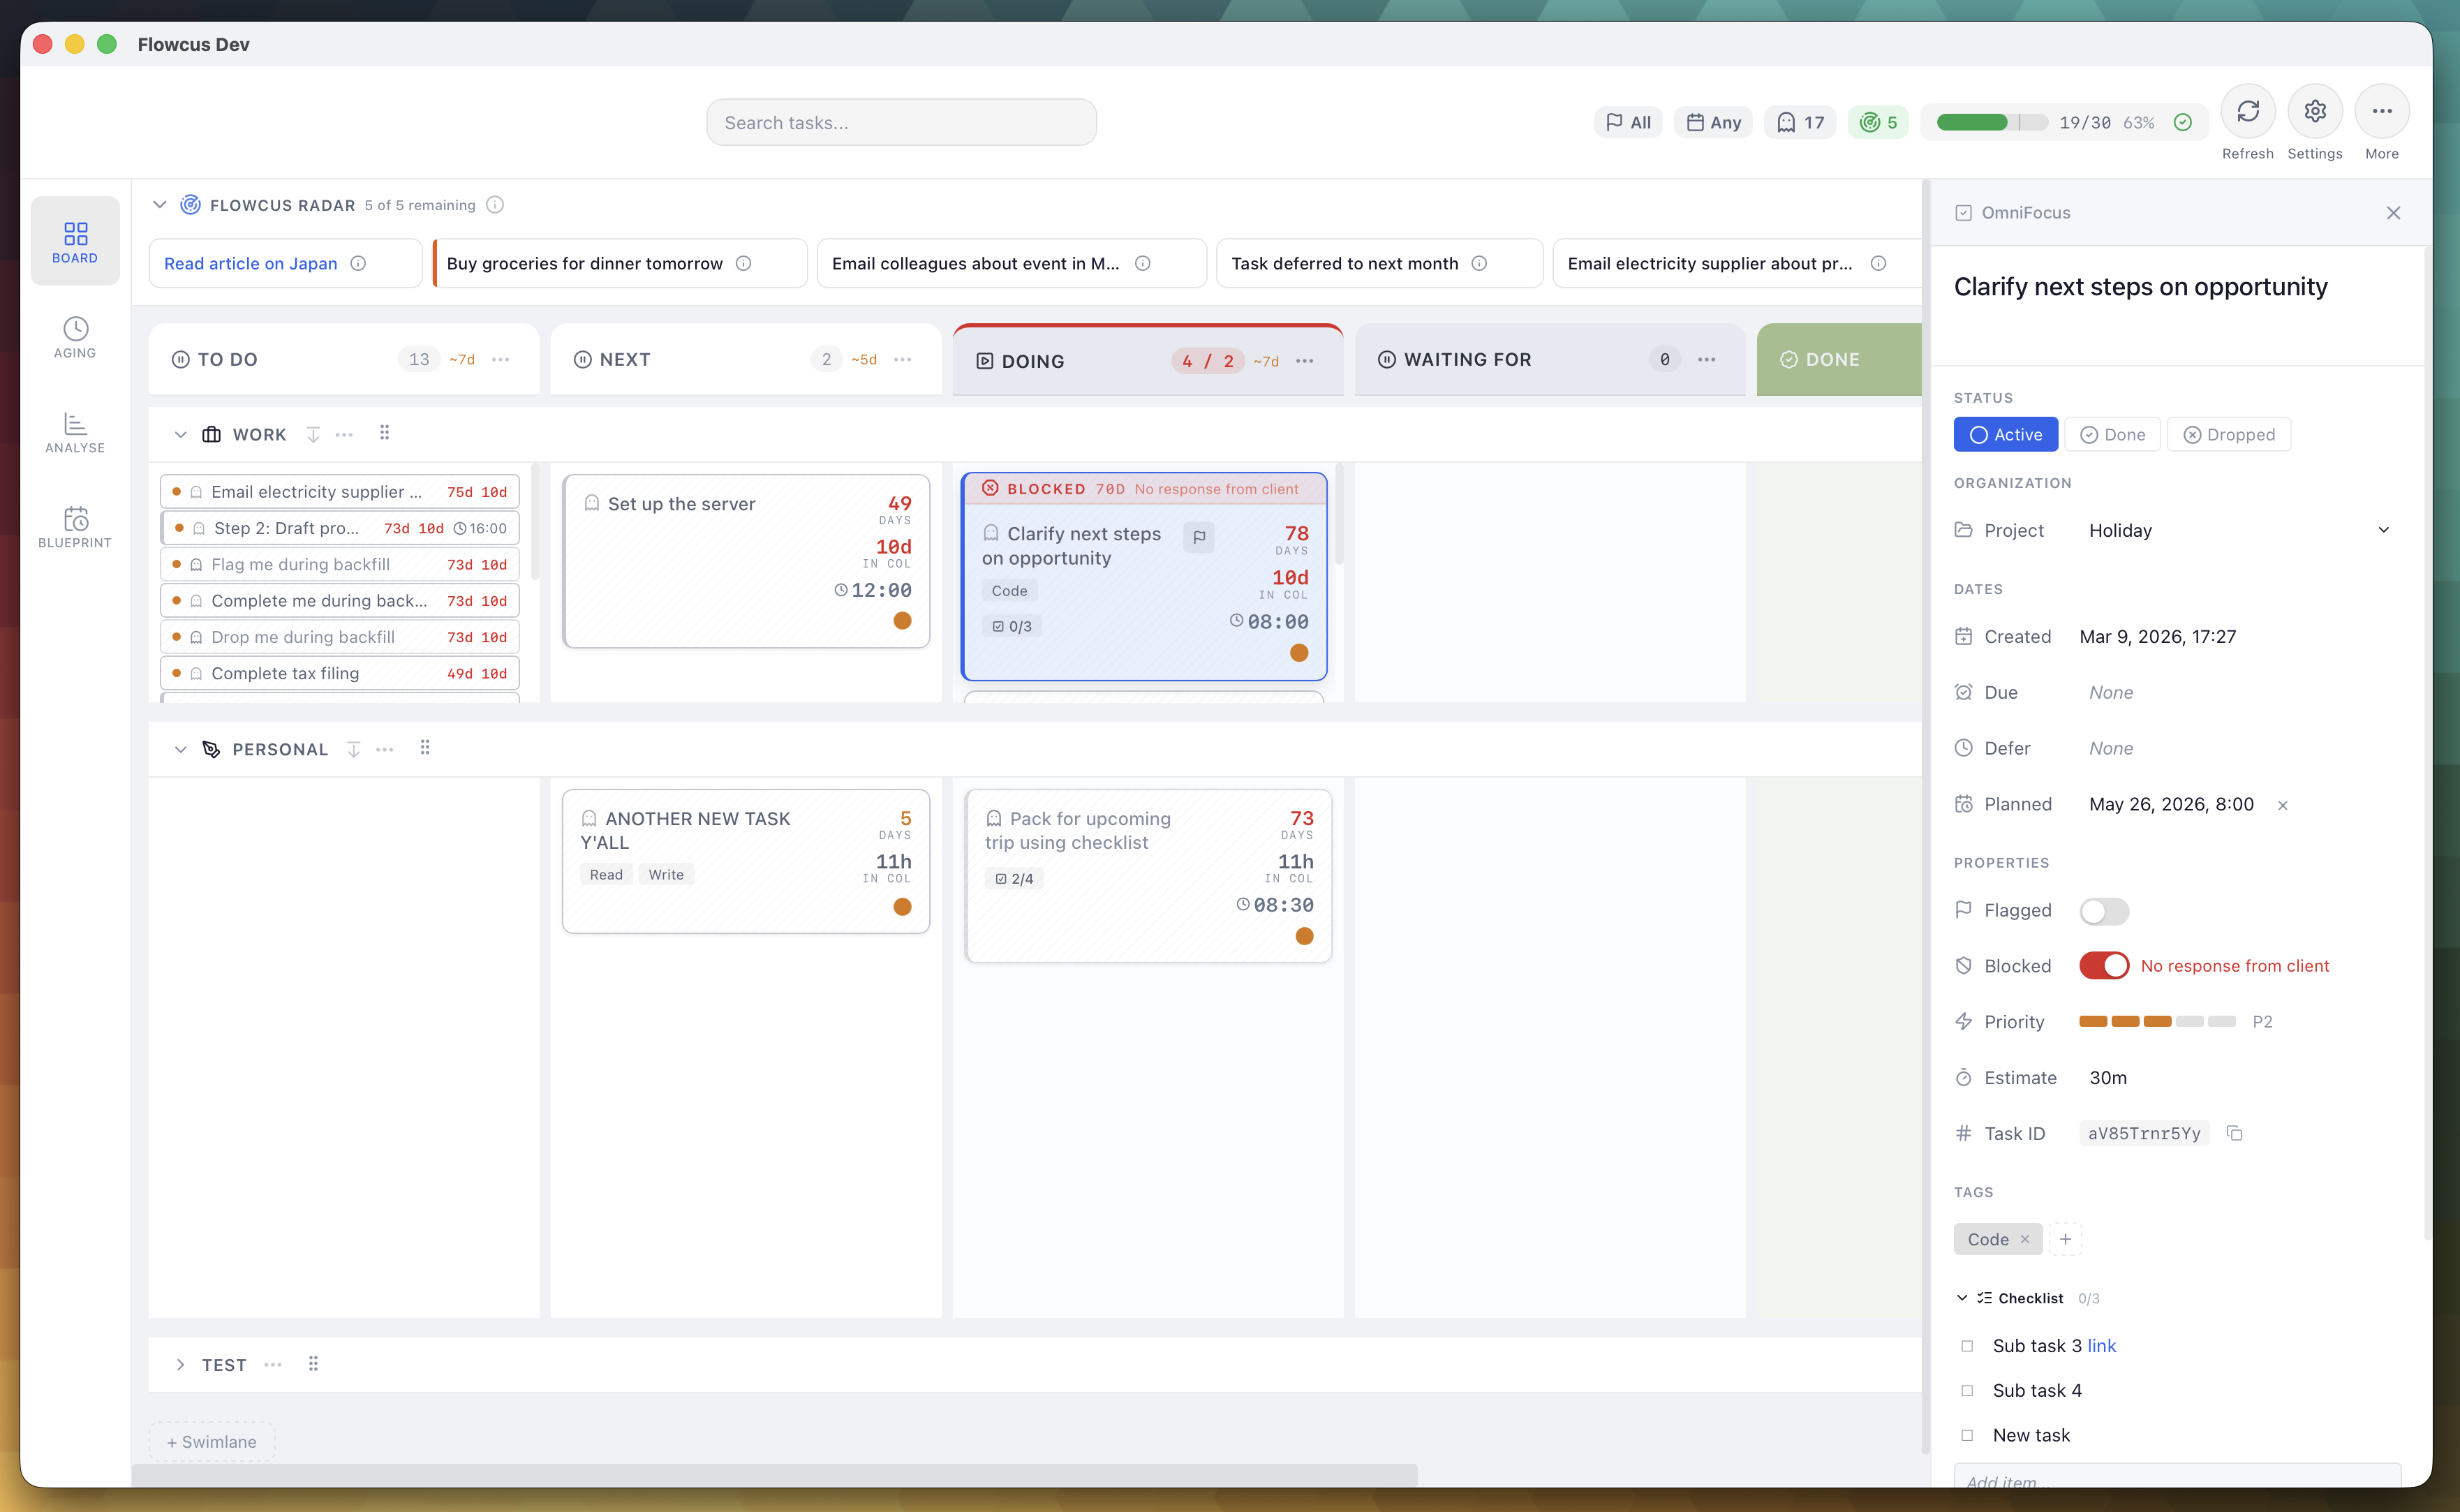Open WAITING FOR column options menu
This screenshot has width=2460, height=1512.
point(1707,359)
